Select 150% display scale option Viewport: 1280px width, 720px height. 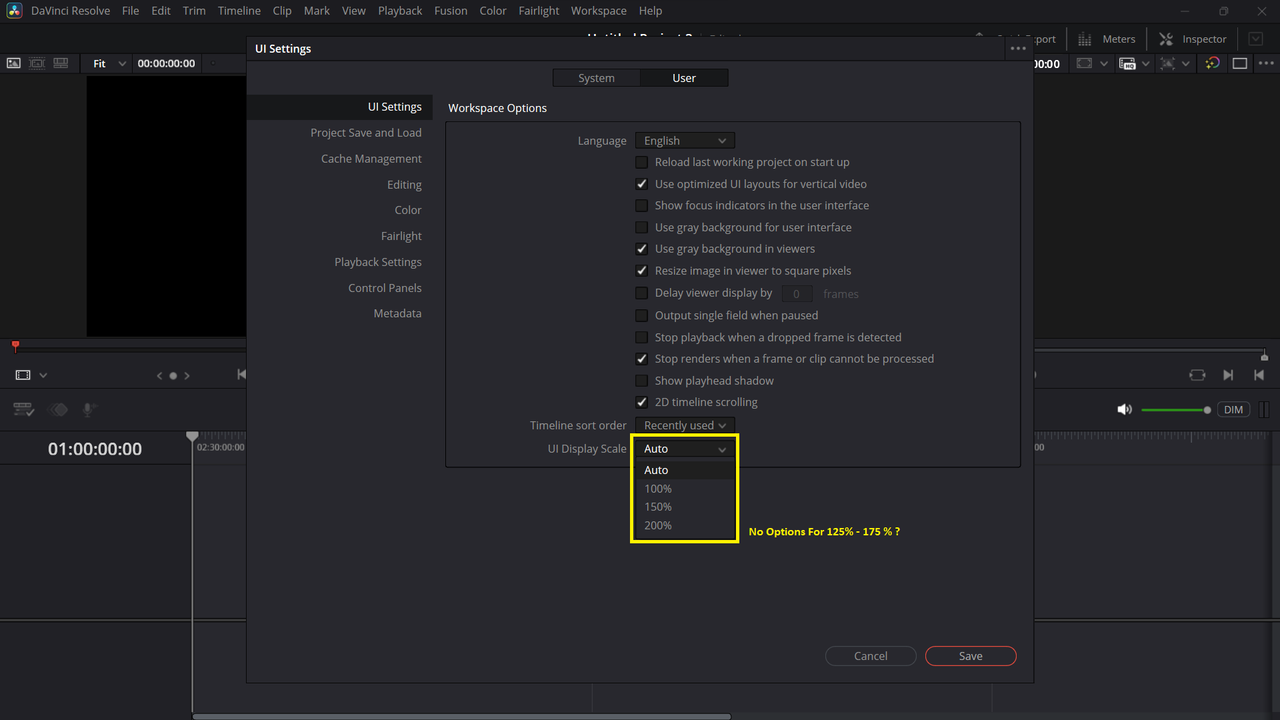point(685,507)
